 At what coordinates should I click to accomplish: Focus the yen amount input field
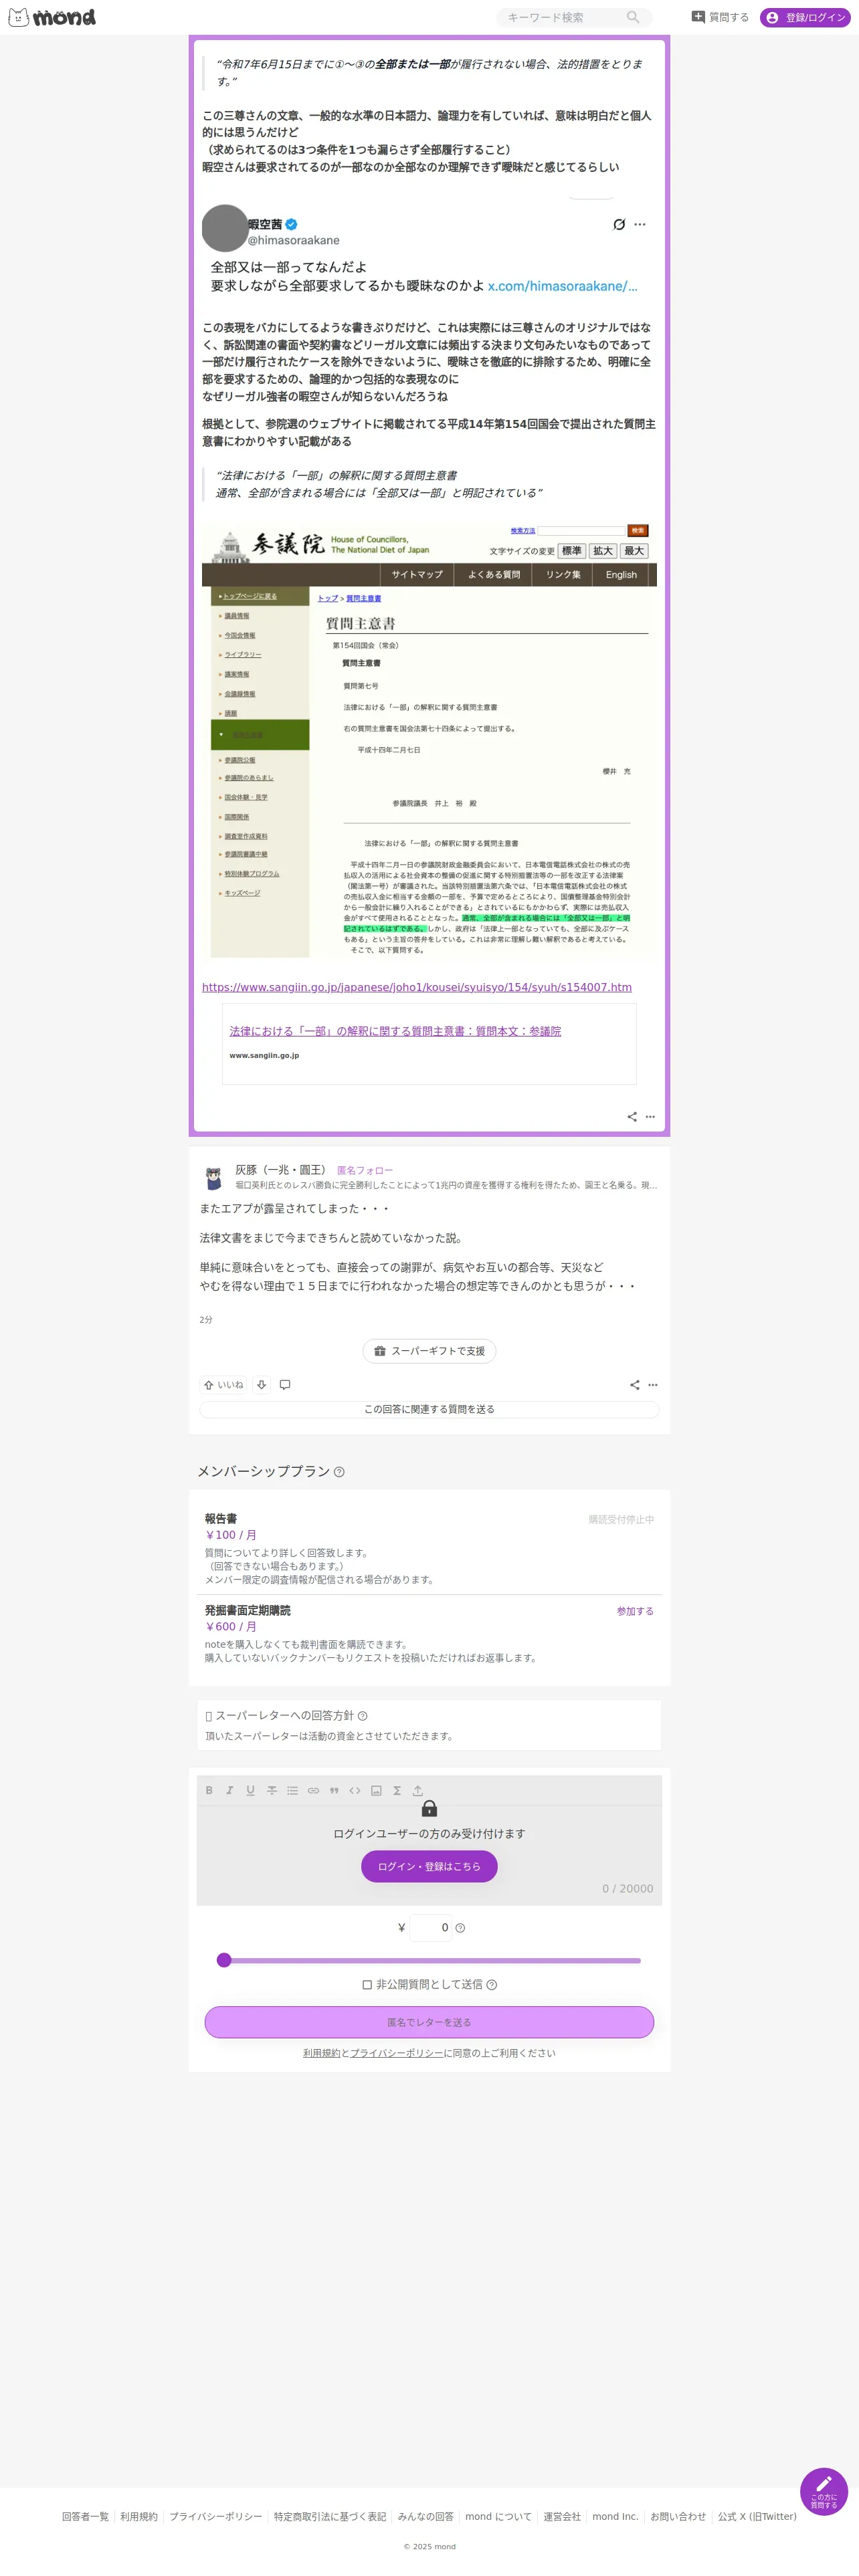pyautogui.click(x=431, y=1927)
